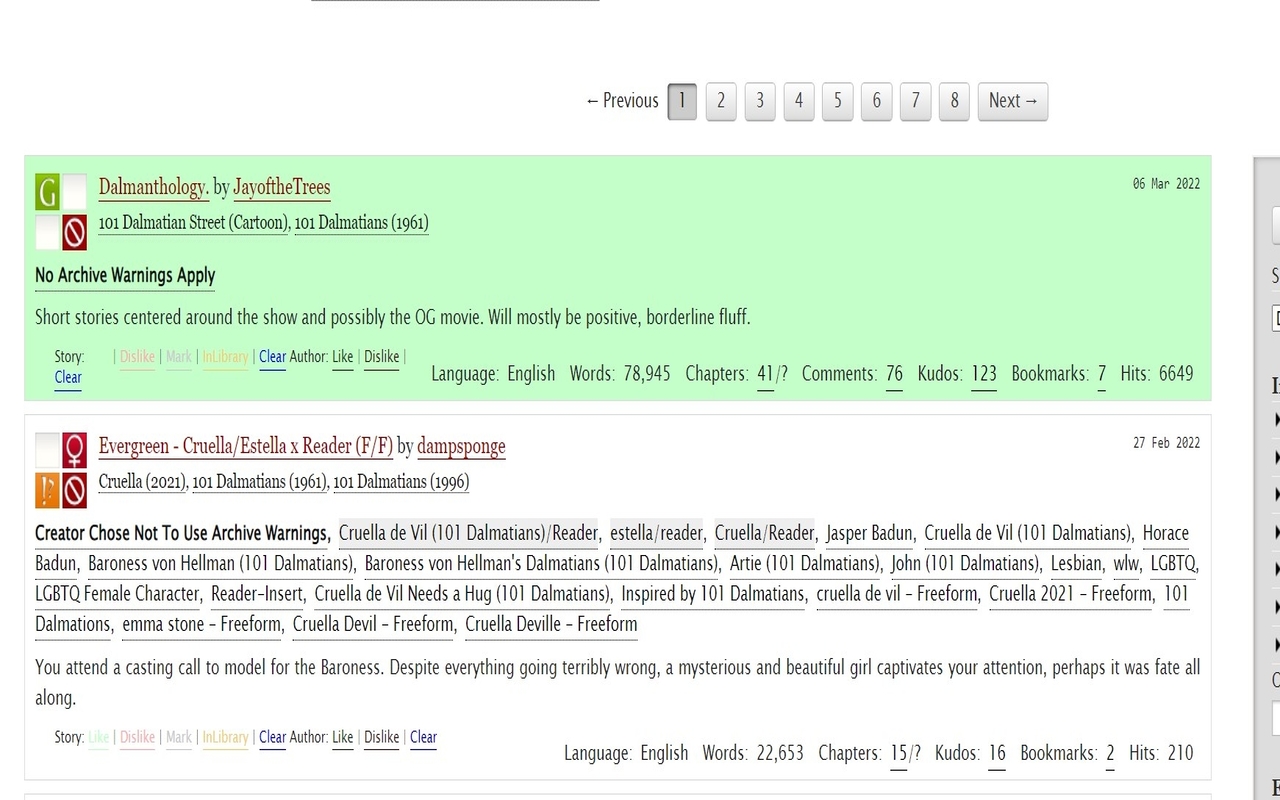Click Creator Chose Not To Use Archive Warnings
Image resolution: width=1280 pixels, height=800 pixels.
pos(182,533)
